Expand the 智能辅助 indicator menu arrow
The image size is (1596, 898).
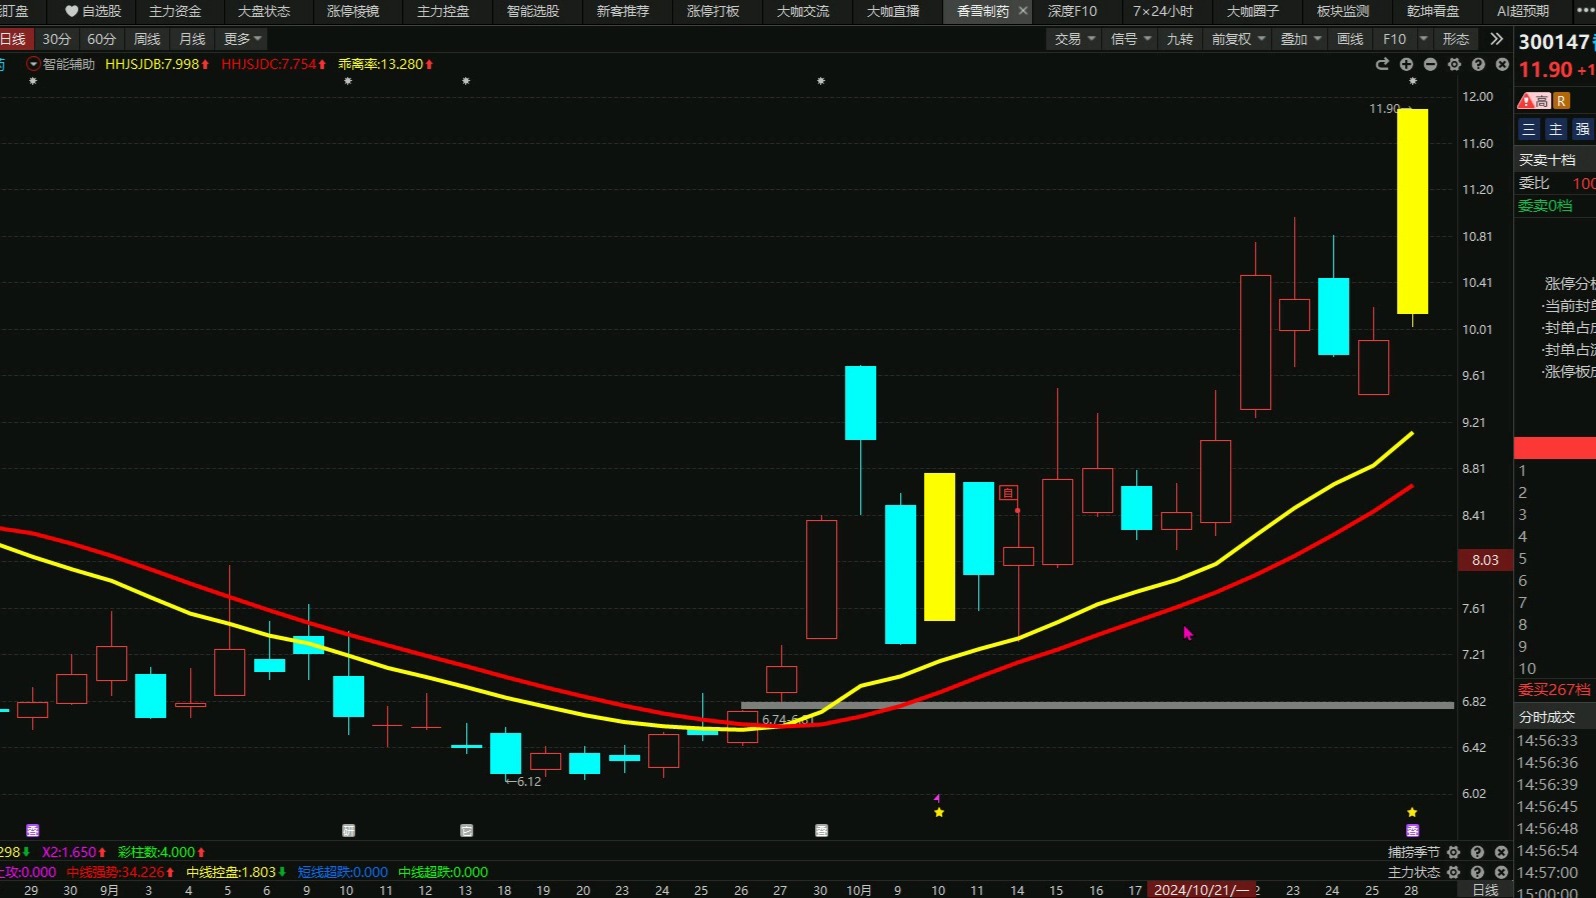(34, 64)
